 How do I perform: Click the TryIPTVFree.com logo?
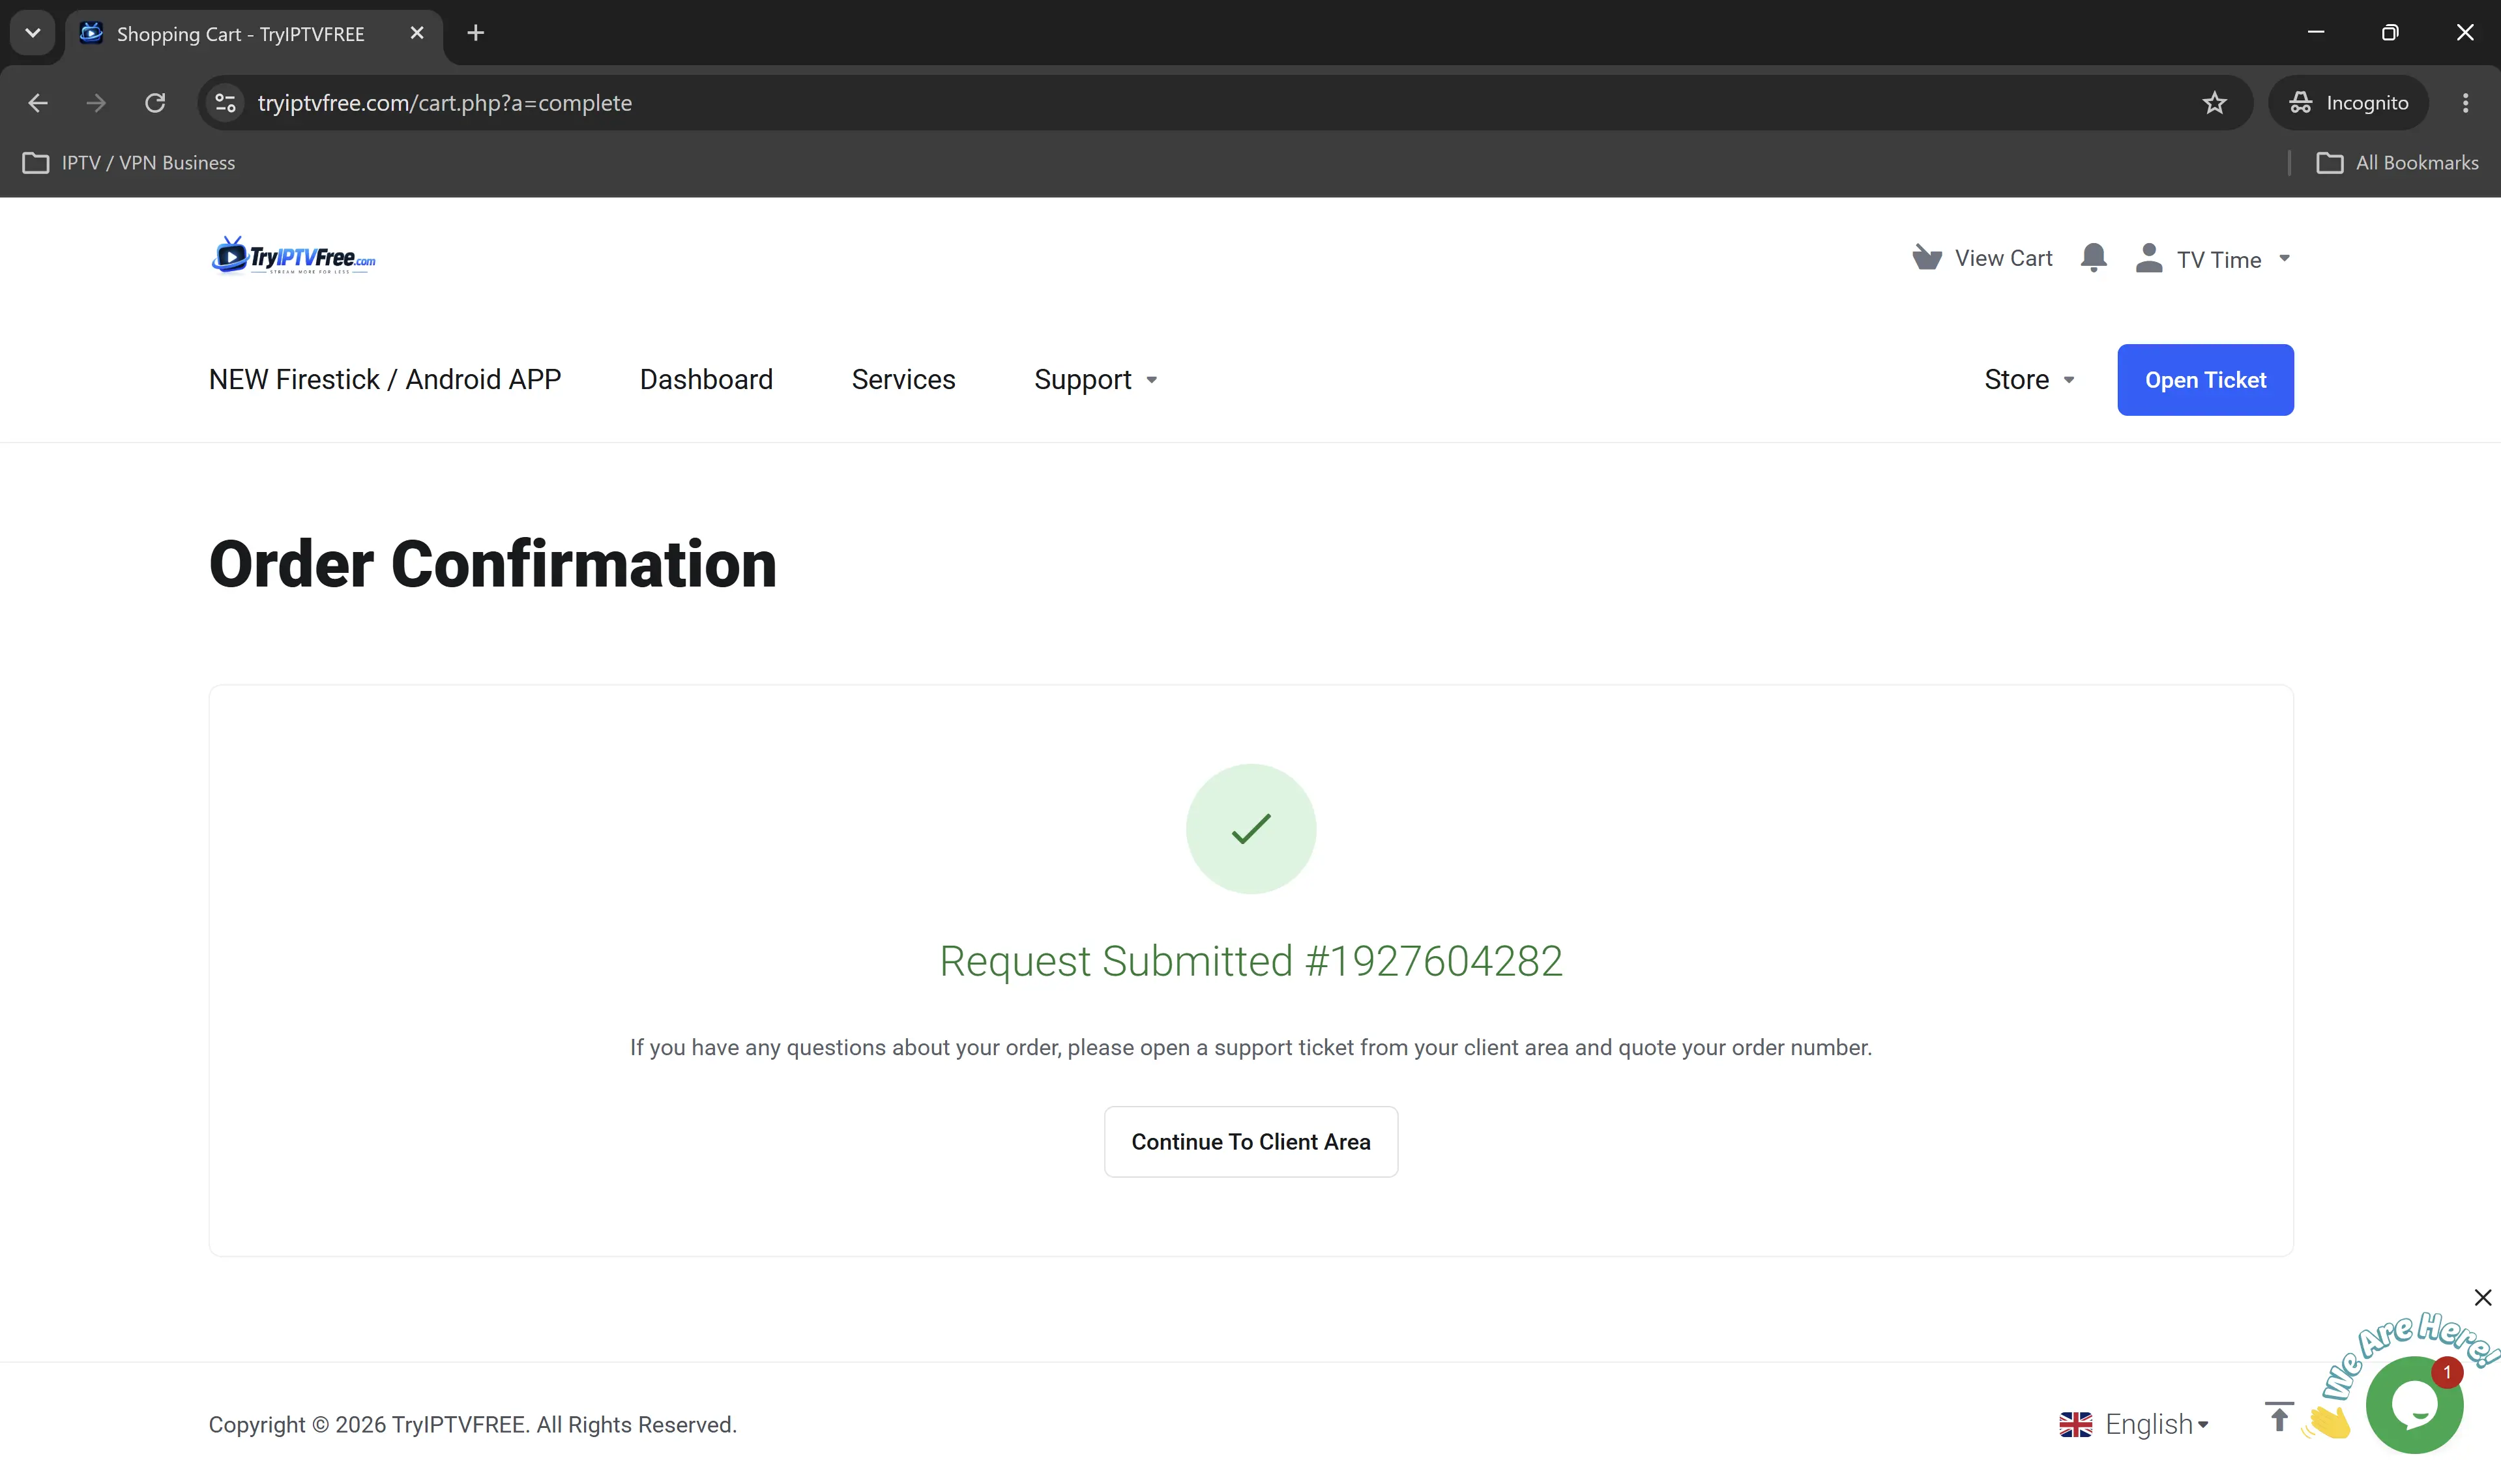(293, 256)
